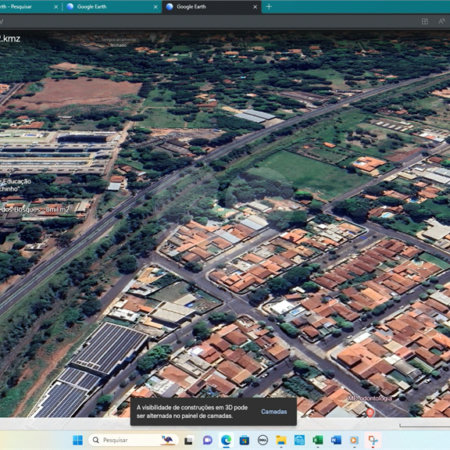Open the Windows Start menu
Image resolution: width=450 pixels, height=450 pixels.
pyautogui.click(x=78, y=440)
